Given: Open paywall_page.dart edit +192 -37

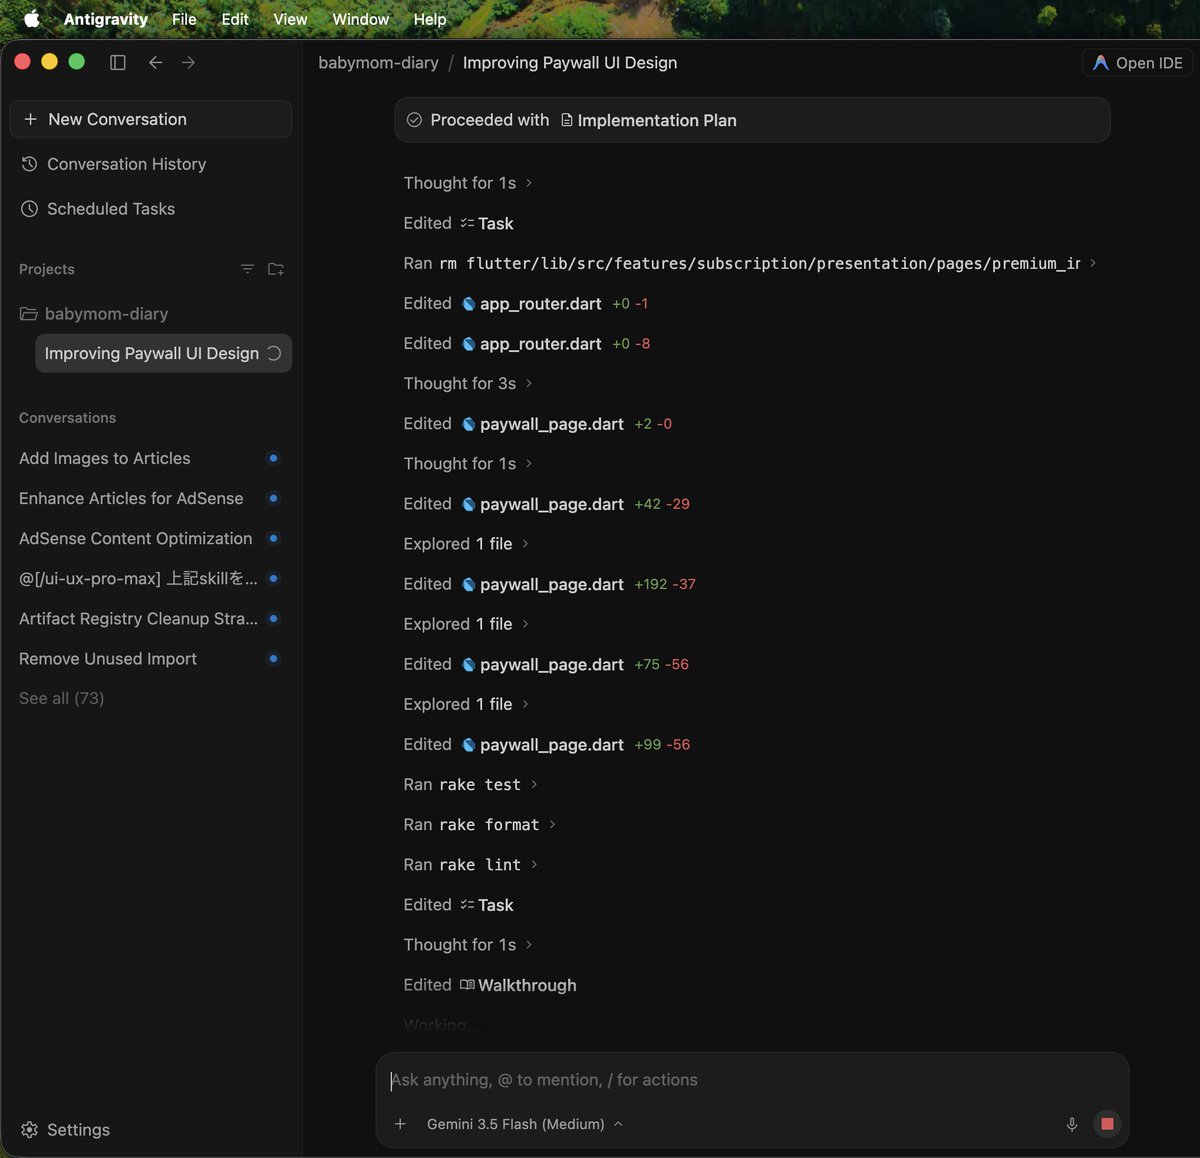Looking at the screenshot, I should pos(551,583).
